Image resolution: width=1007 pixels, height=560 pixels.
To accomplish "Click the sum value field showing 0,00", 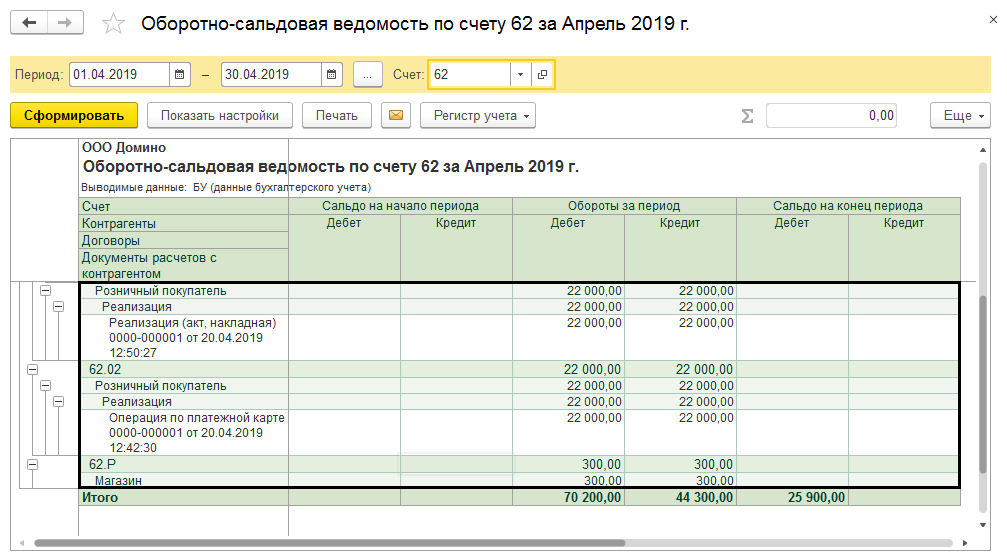I will 831,116.
